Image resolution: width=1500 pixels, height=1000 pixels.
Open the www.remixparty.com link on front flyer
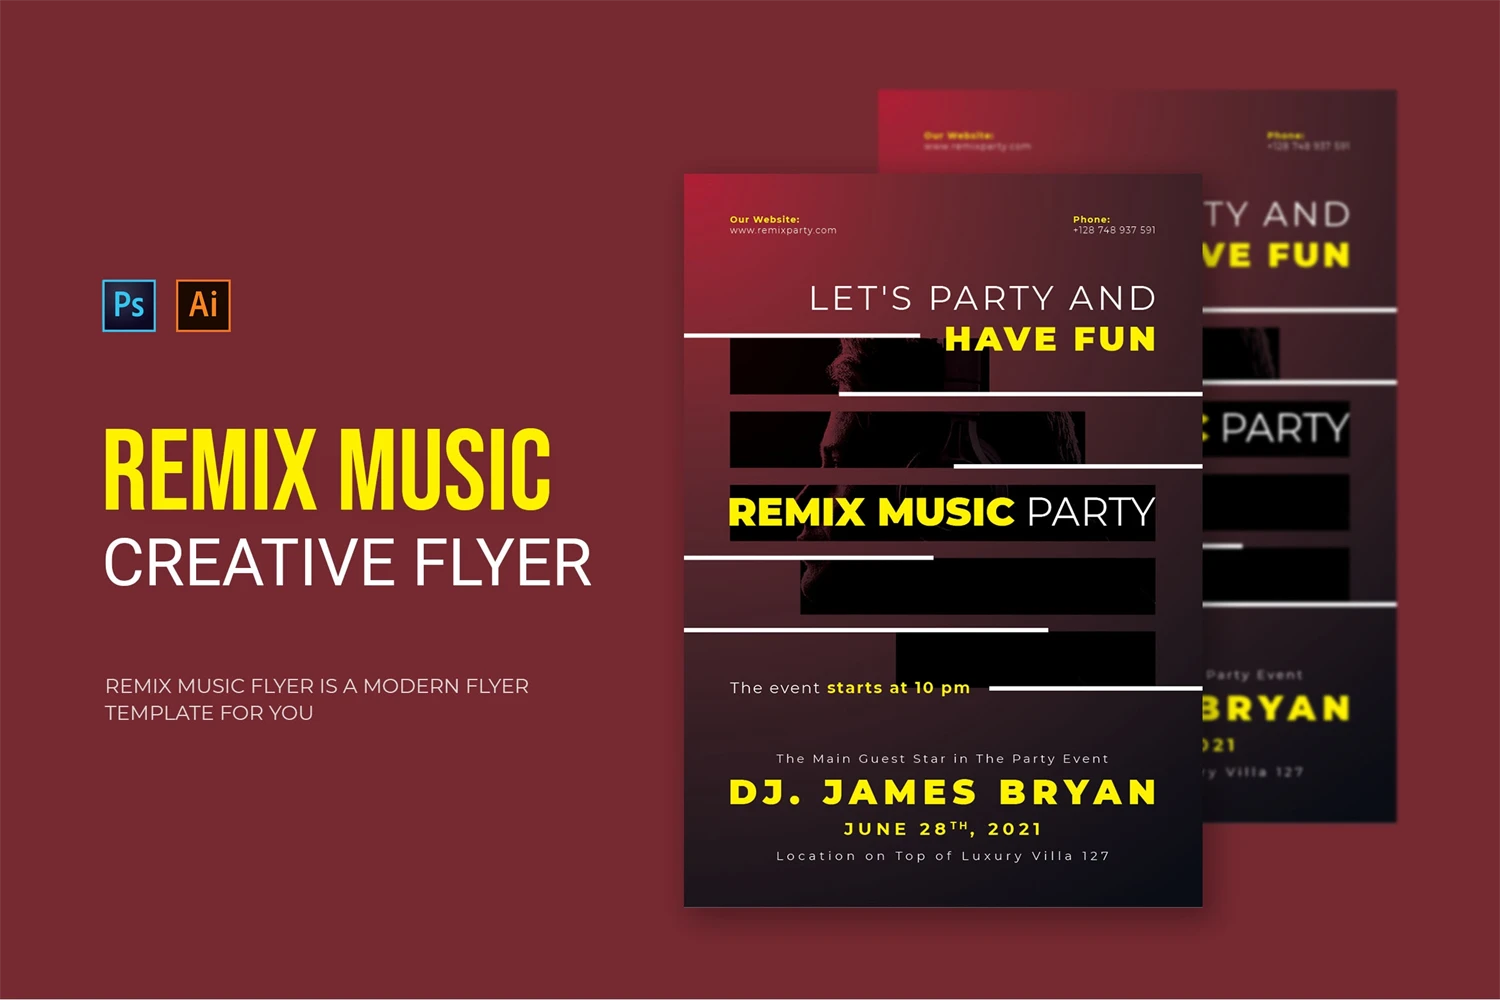[783, 231]
